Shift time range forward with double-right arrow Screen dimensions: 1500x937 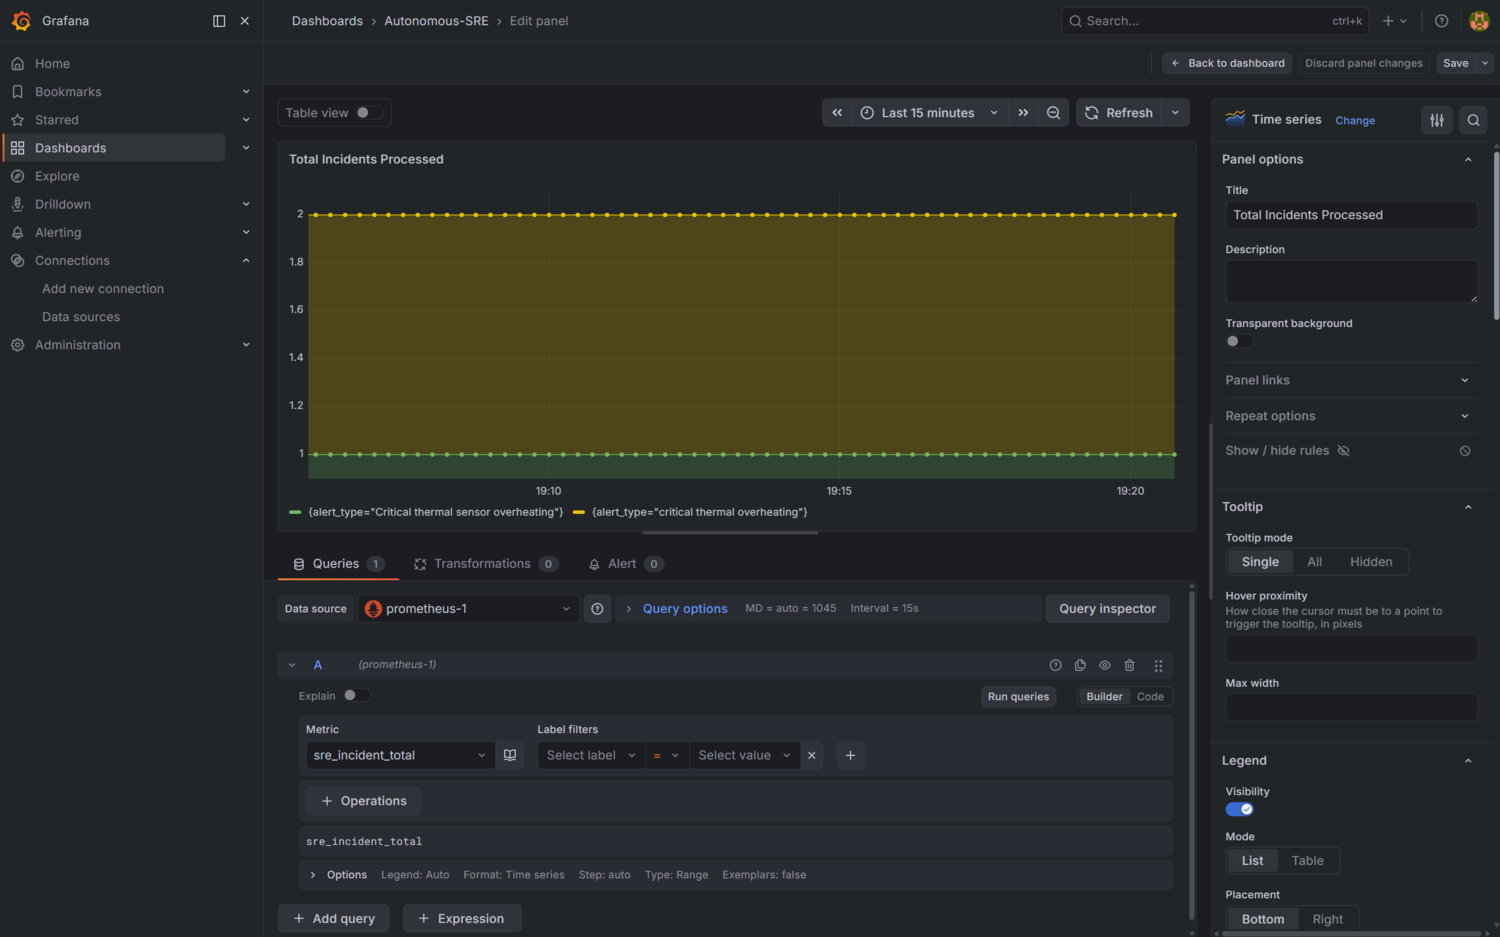point(1023,113)
